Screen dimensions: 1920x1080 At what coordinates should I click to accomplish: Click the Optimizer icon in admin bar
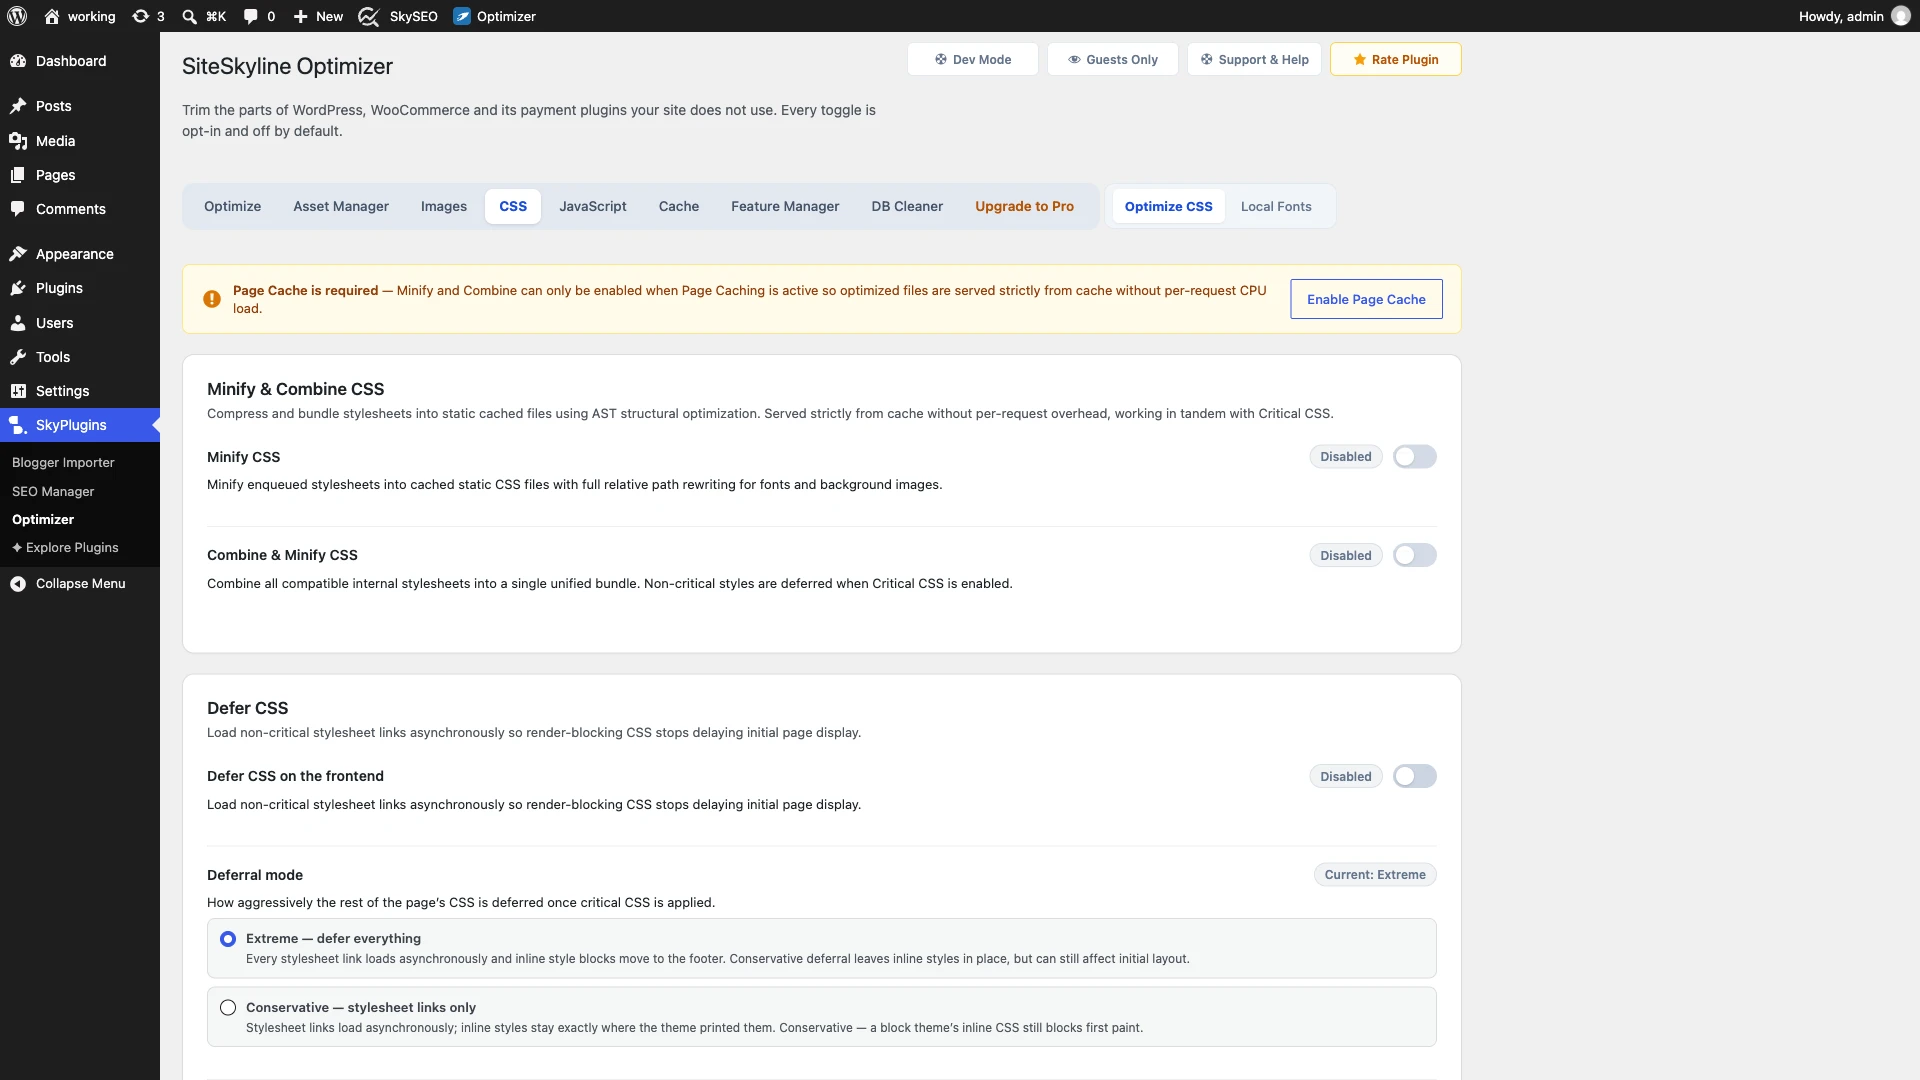pyautogui.click(x=462, y=16)
